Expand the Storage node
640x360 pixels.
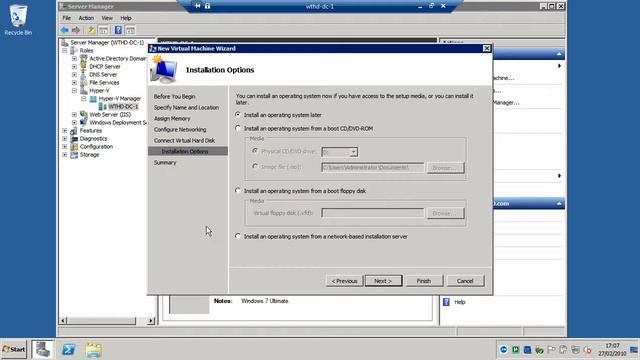tap(64, 155)
